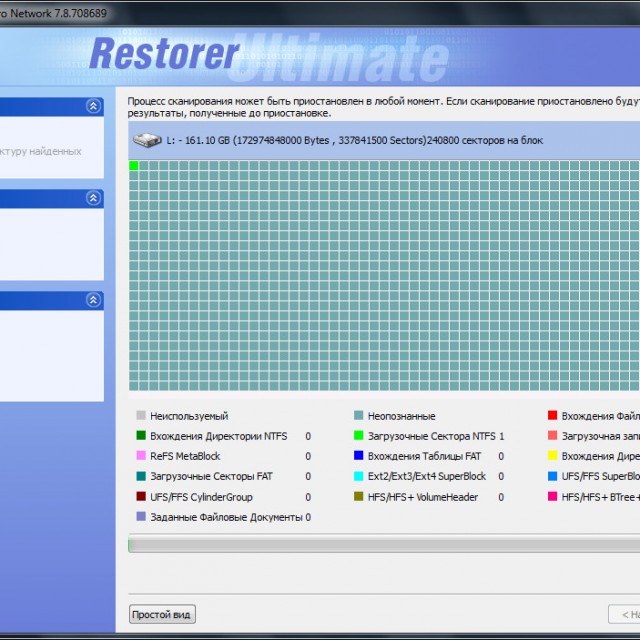Click the Заданные Файловые Документы label
640x640 pixels.
tap(227, 518)
